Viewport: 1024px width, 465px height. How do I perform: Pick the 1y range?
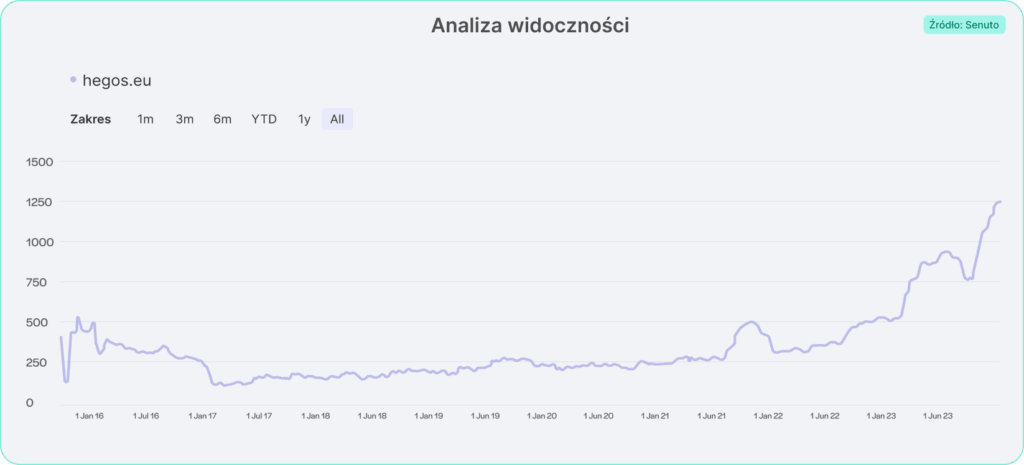coord(304,119)
